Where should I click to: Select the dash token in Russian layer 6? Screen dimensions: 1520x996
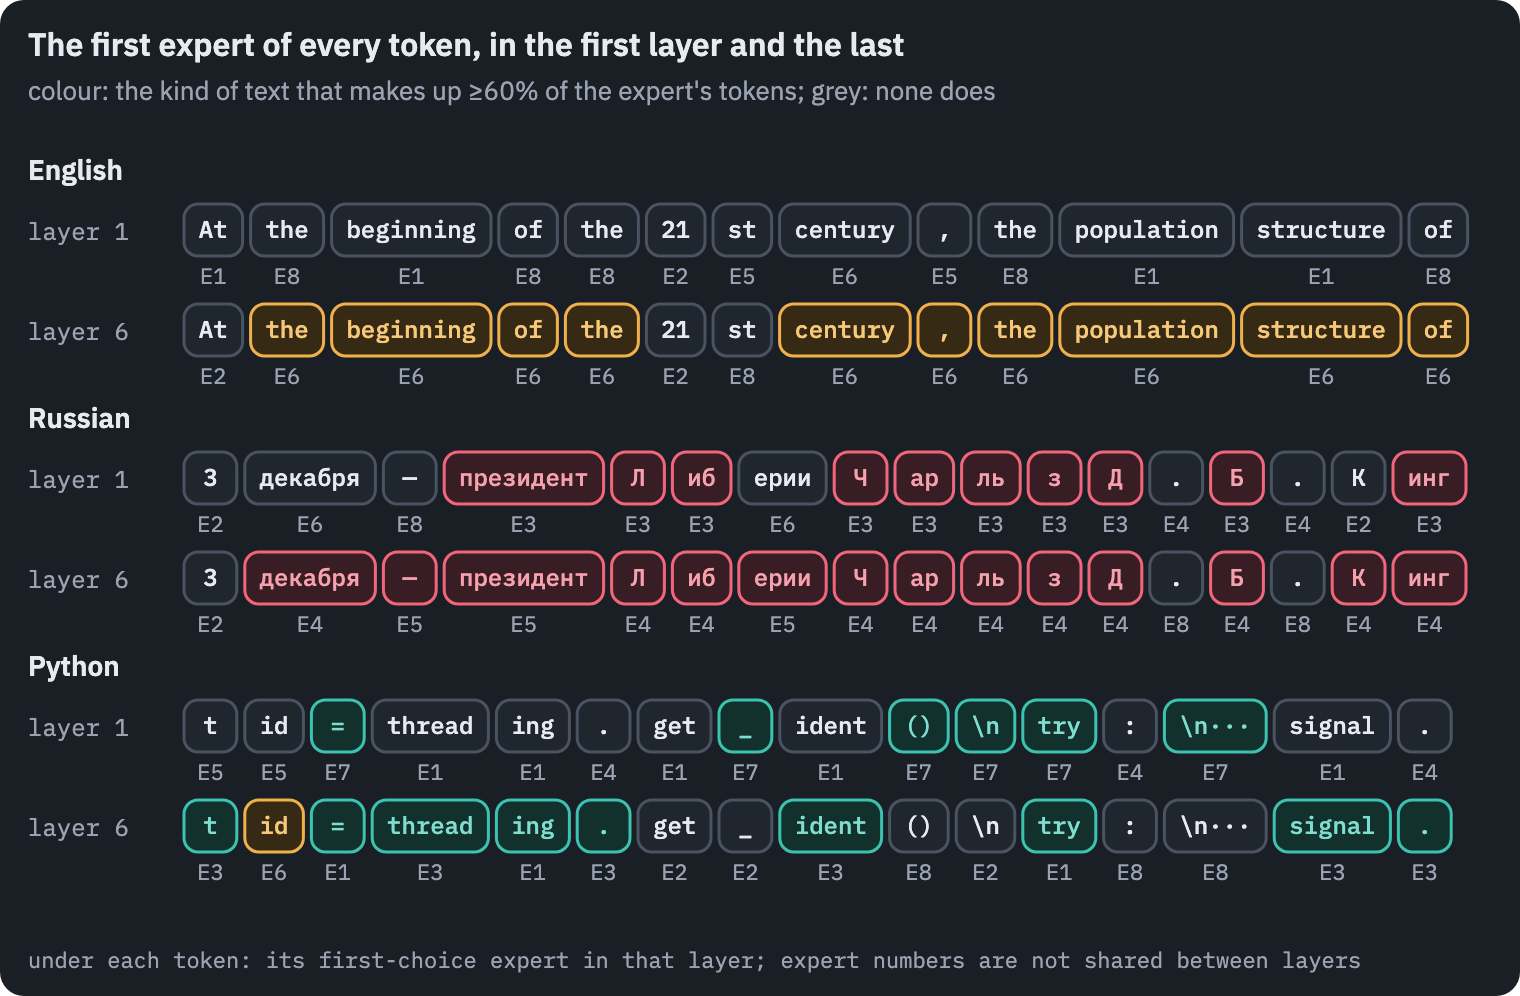click(x=410, y=578)
